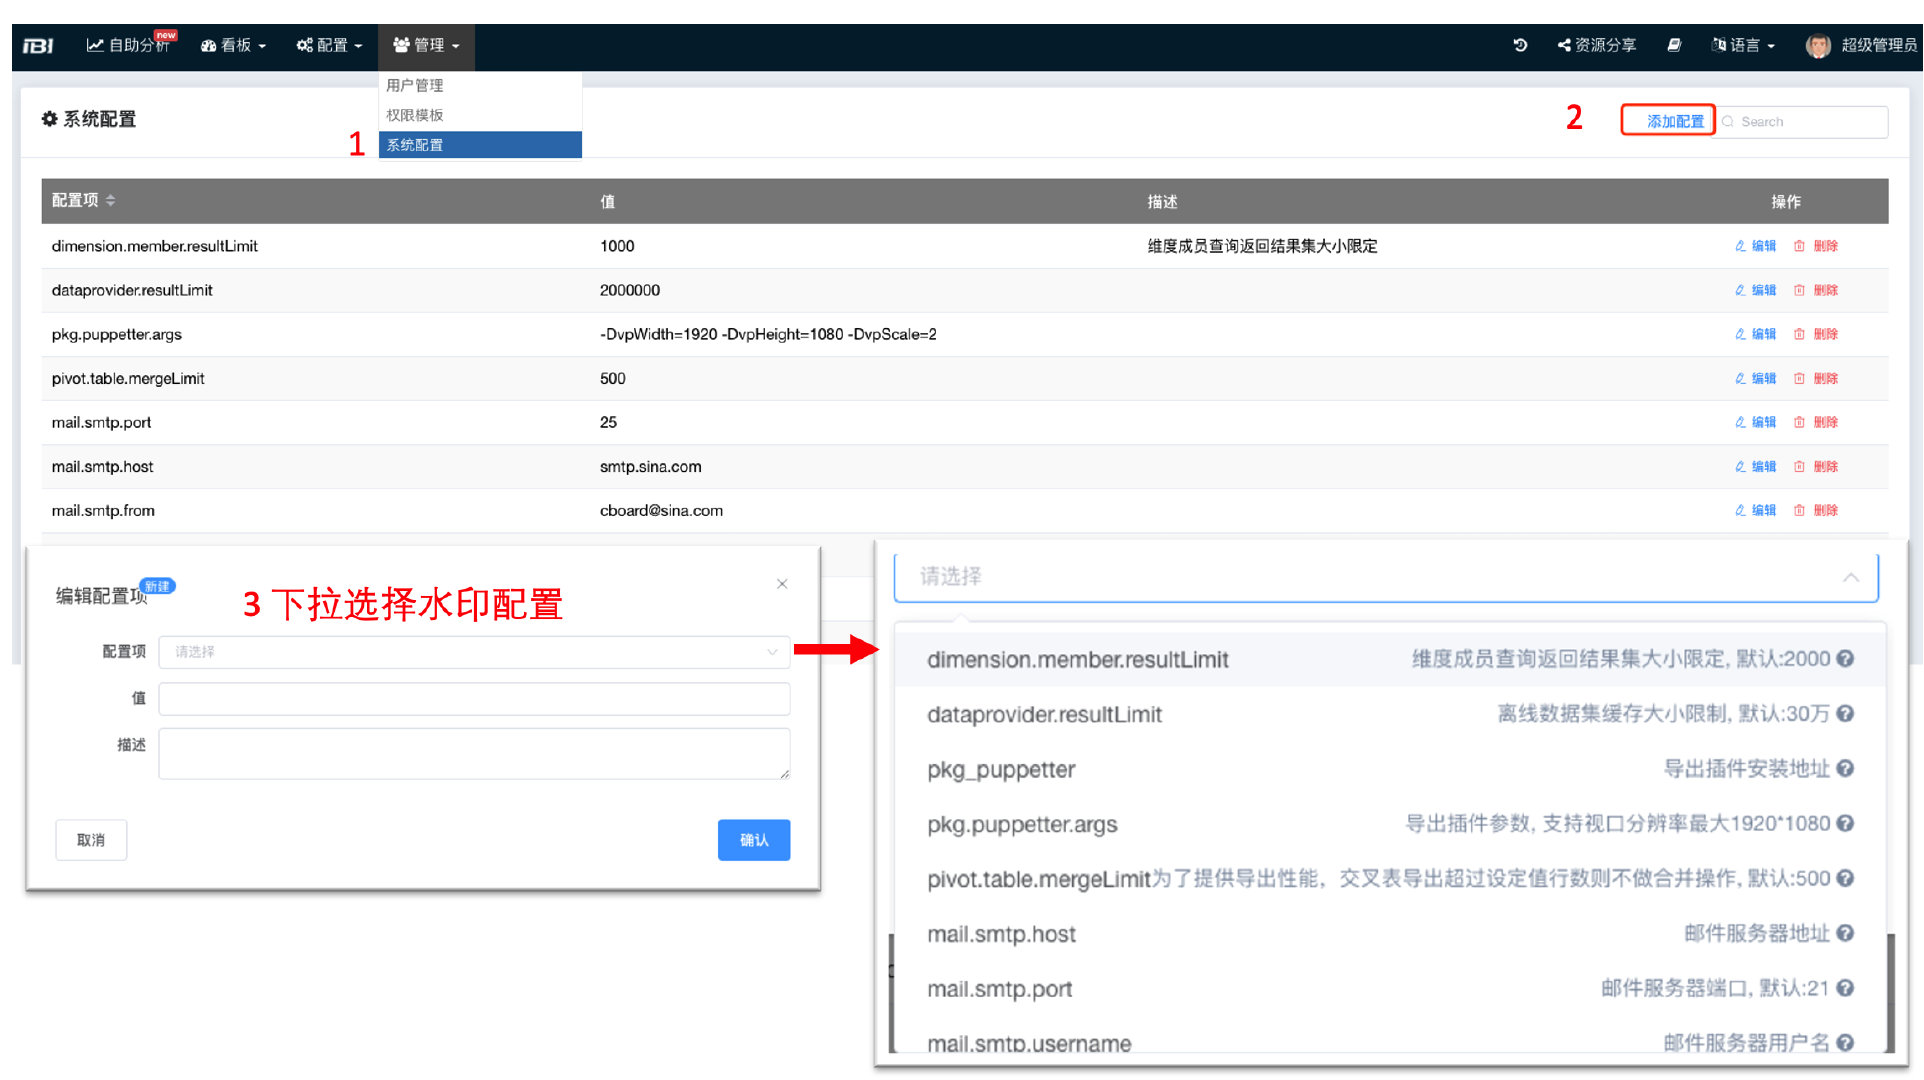
Task: Click edit icon for mail.smtp.port row
Action: click(x=1756, y=422)
